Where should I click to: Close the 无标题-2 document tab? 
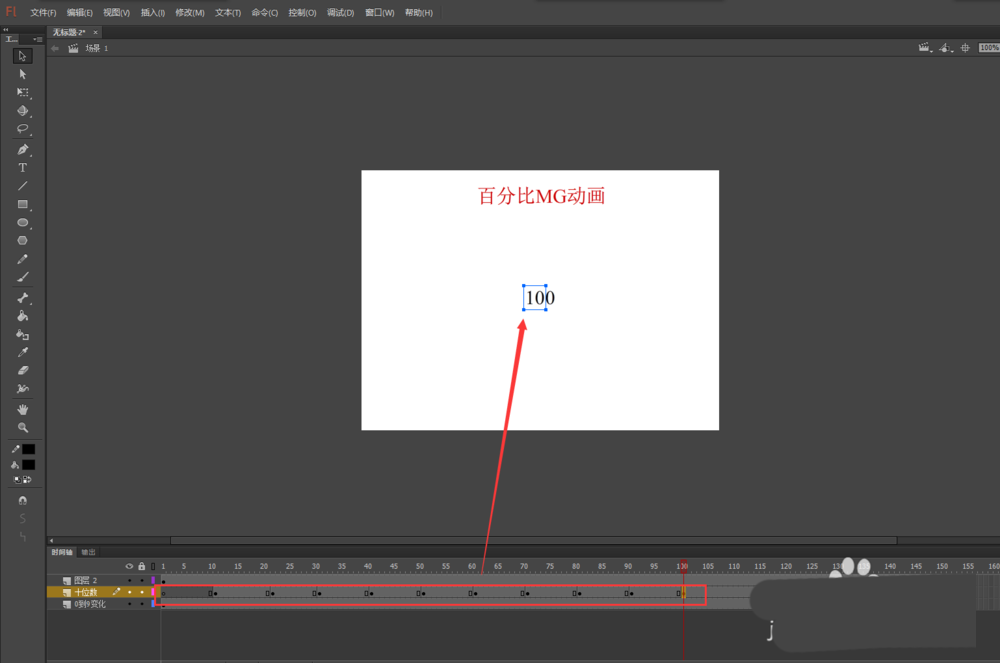pyautogui.click(x=96, y=32)
